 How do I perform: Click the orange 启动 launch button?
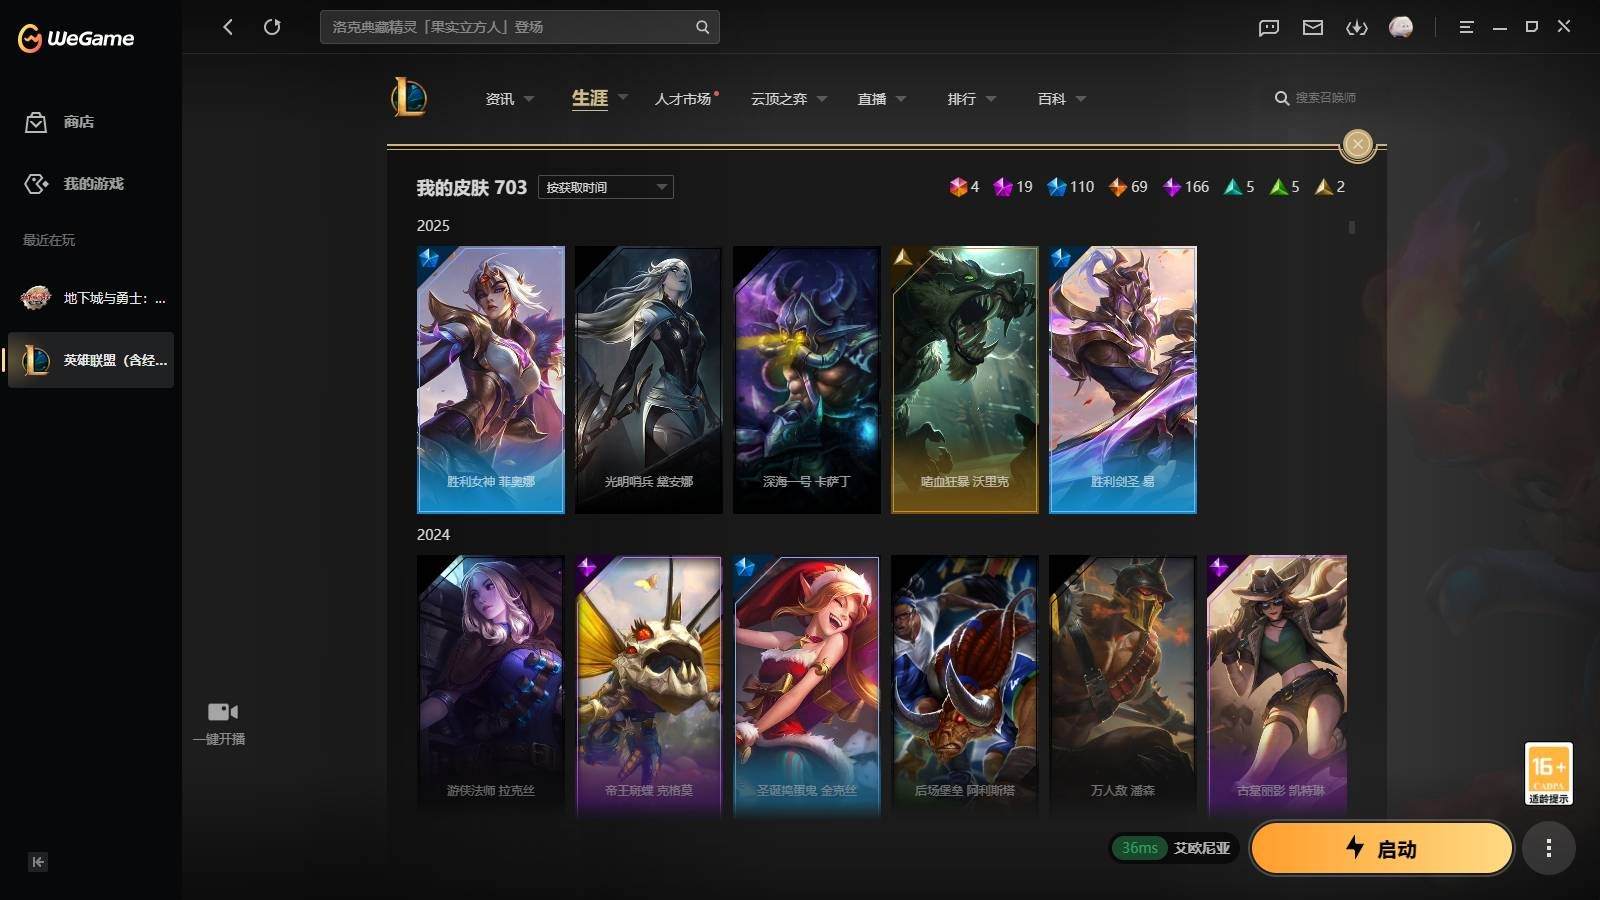pyautogui.click(x=1382, y=848)
